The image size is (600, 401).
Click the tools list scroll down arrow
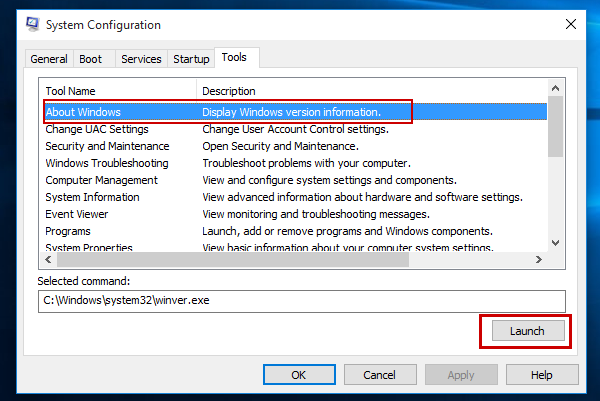click(556, 243)
